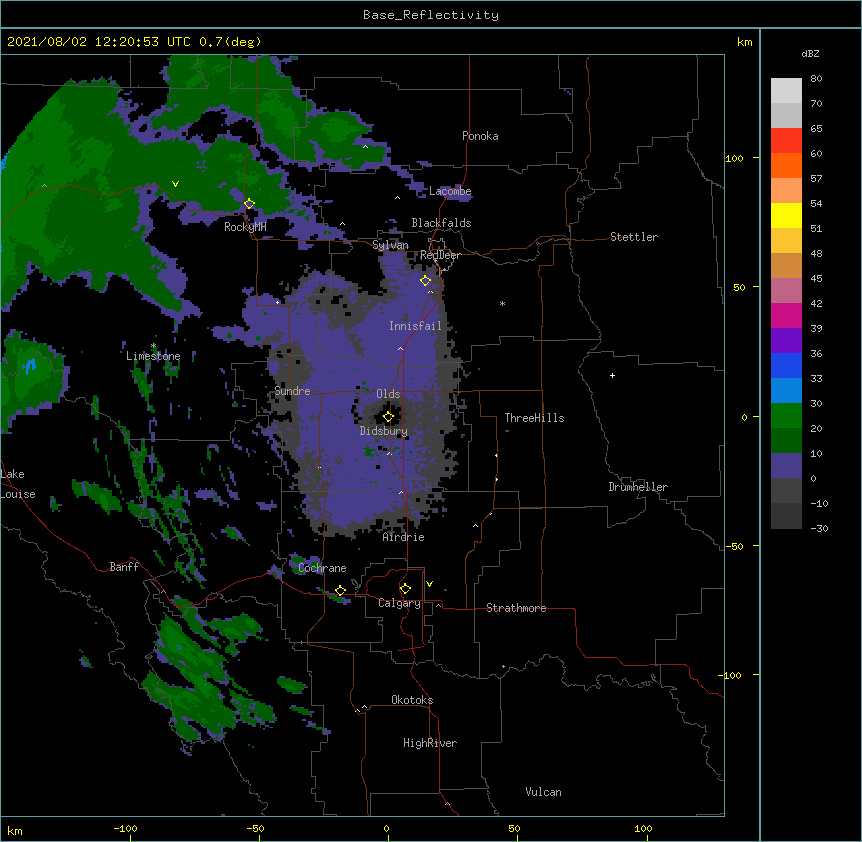The width and height of the screenshot is (862, 842).
Task: Click the Strathmore town label
Action: pyautogui.click(x=516, y=608)
